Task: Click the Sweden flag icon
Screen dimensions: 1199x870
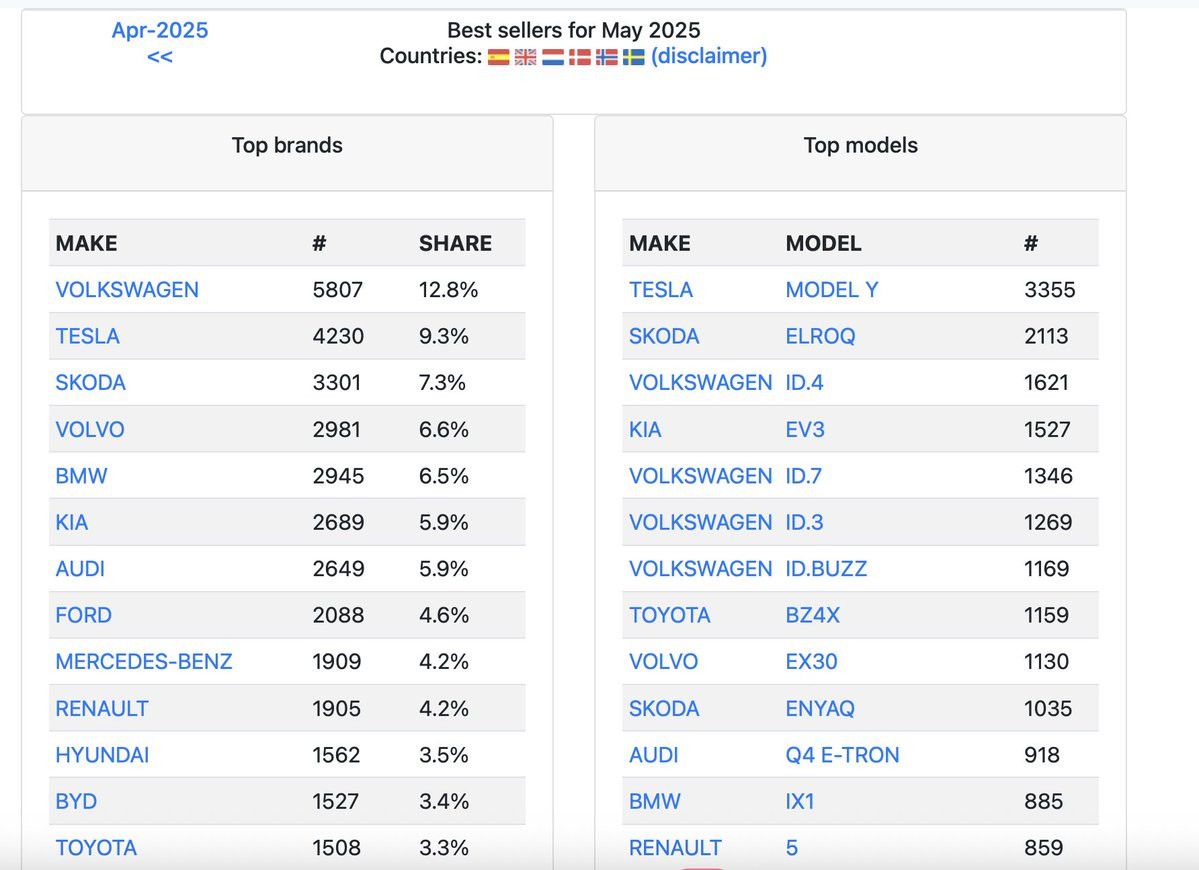Action: [634, 57]
